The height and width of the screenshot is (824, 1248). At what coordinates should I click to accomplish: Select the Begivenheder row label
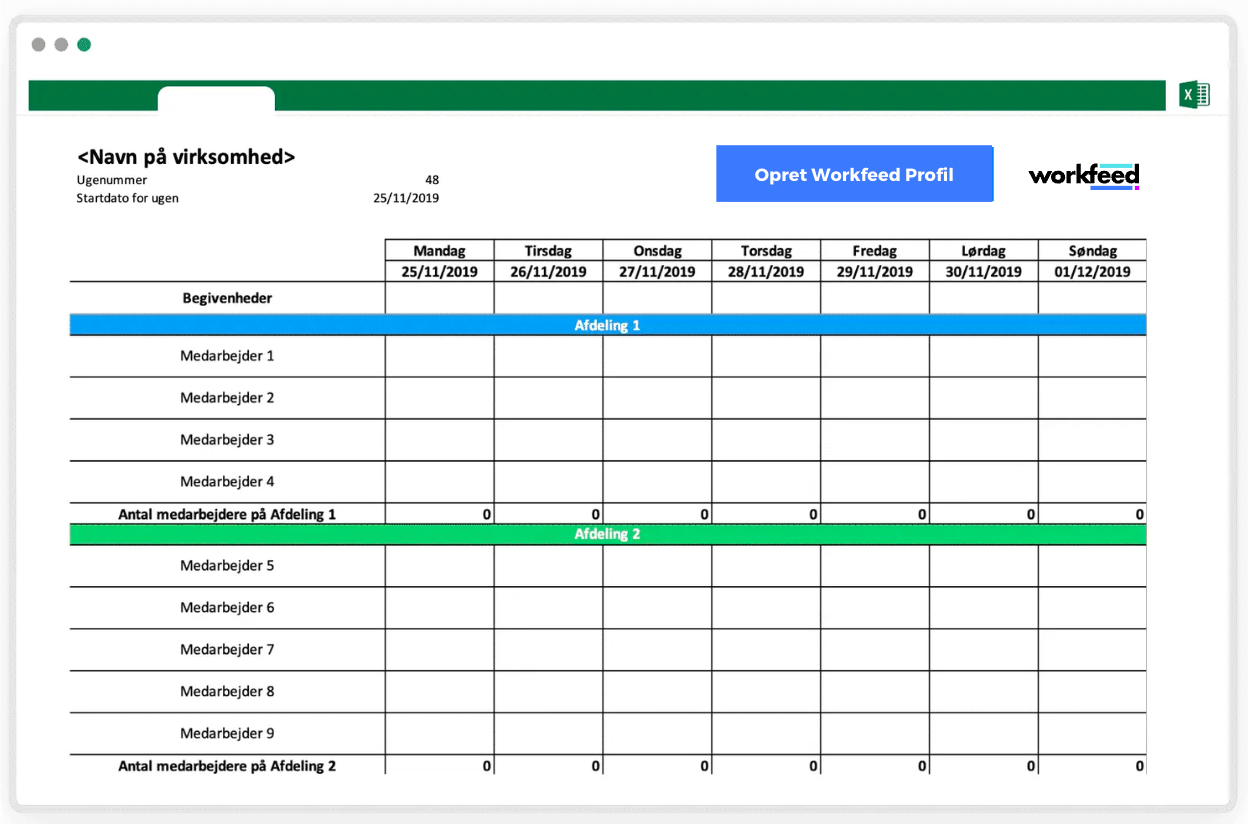pos(225,297)
